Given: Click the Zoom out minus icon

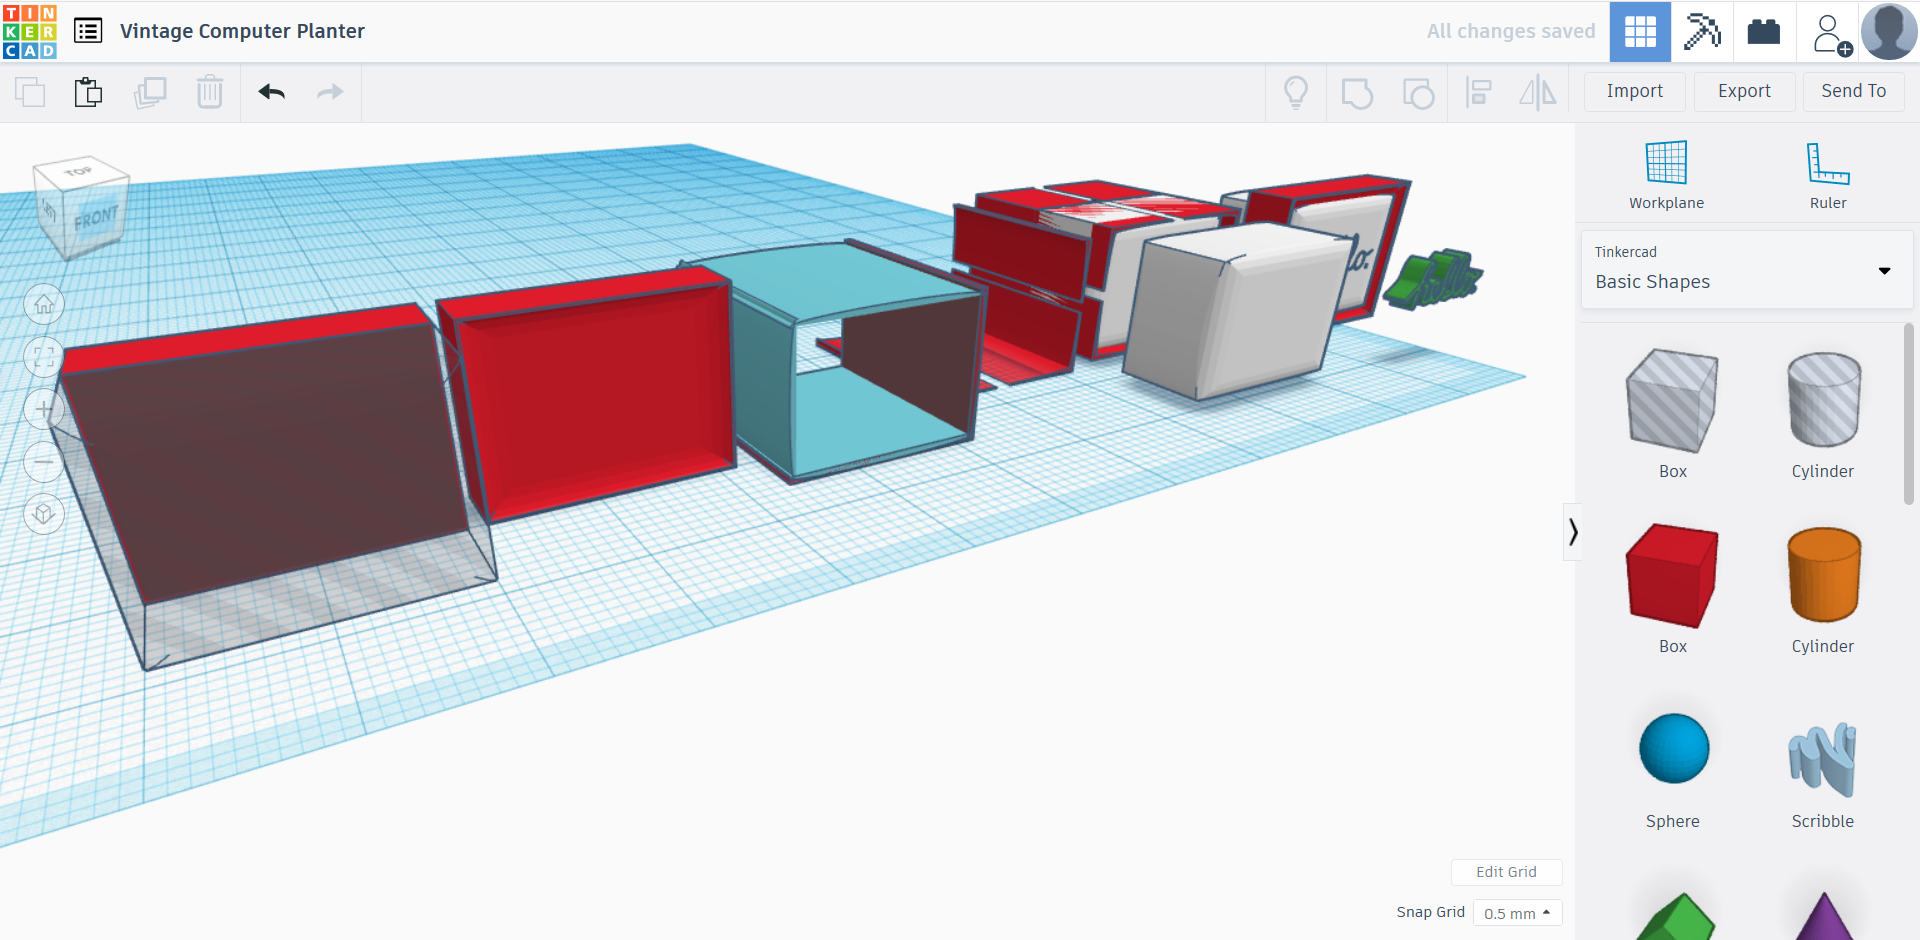Looking at the screenshot, I should point(44,462).
